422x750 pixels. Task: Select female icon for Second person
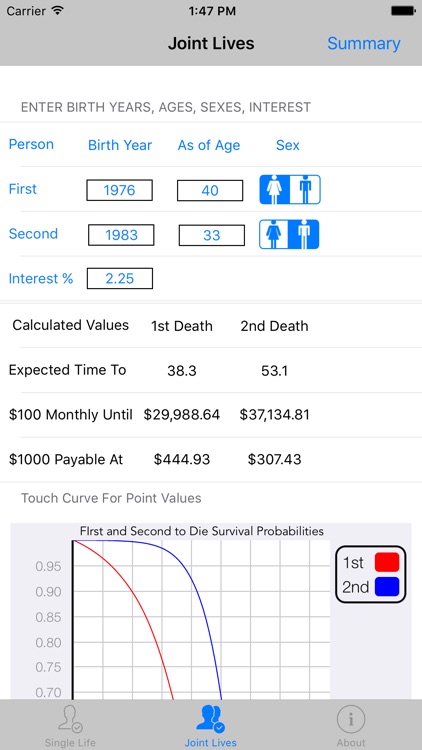pyautogui.click(x=274, y=234)
